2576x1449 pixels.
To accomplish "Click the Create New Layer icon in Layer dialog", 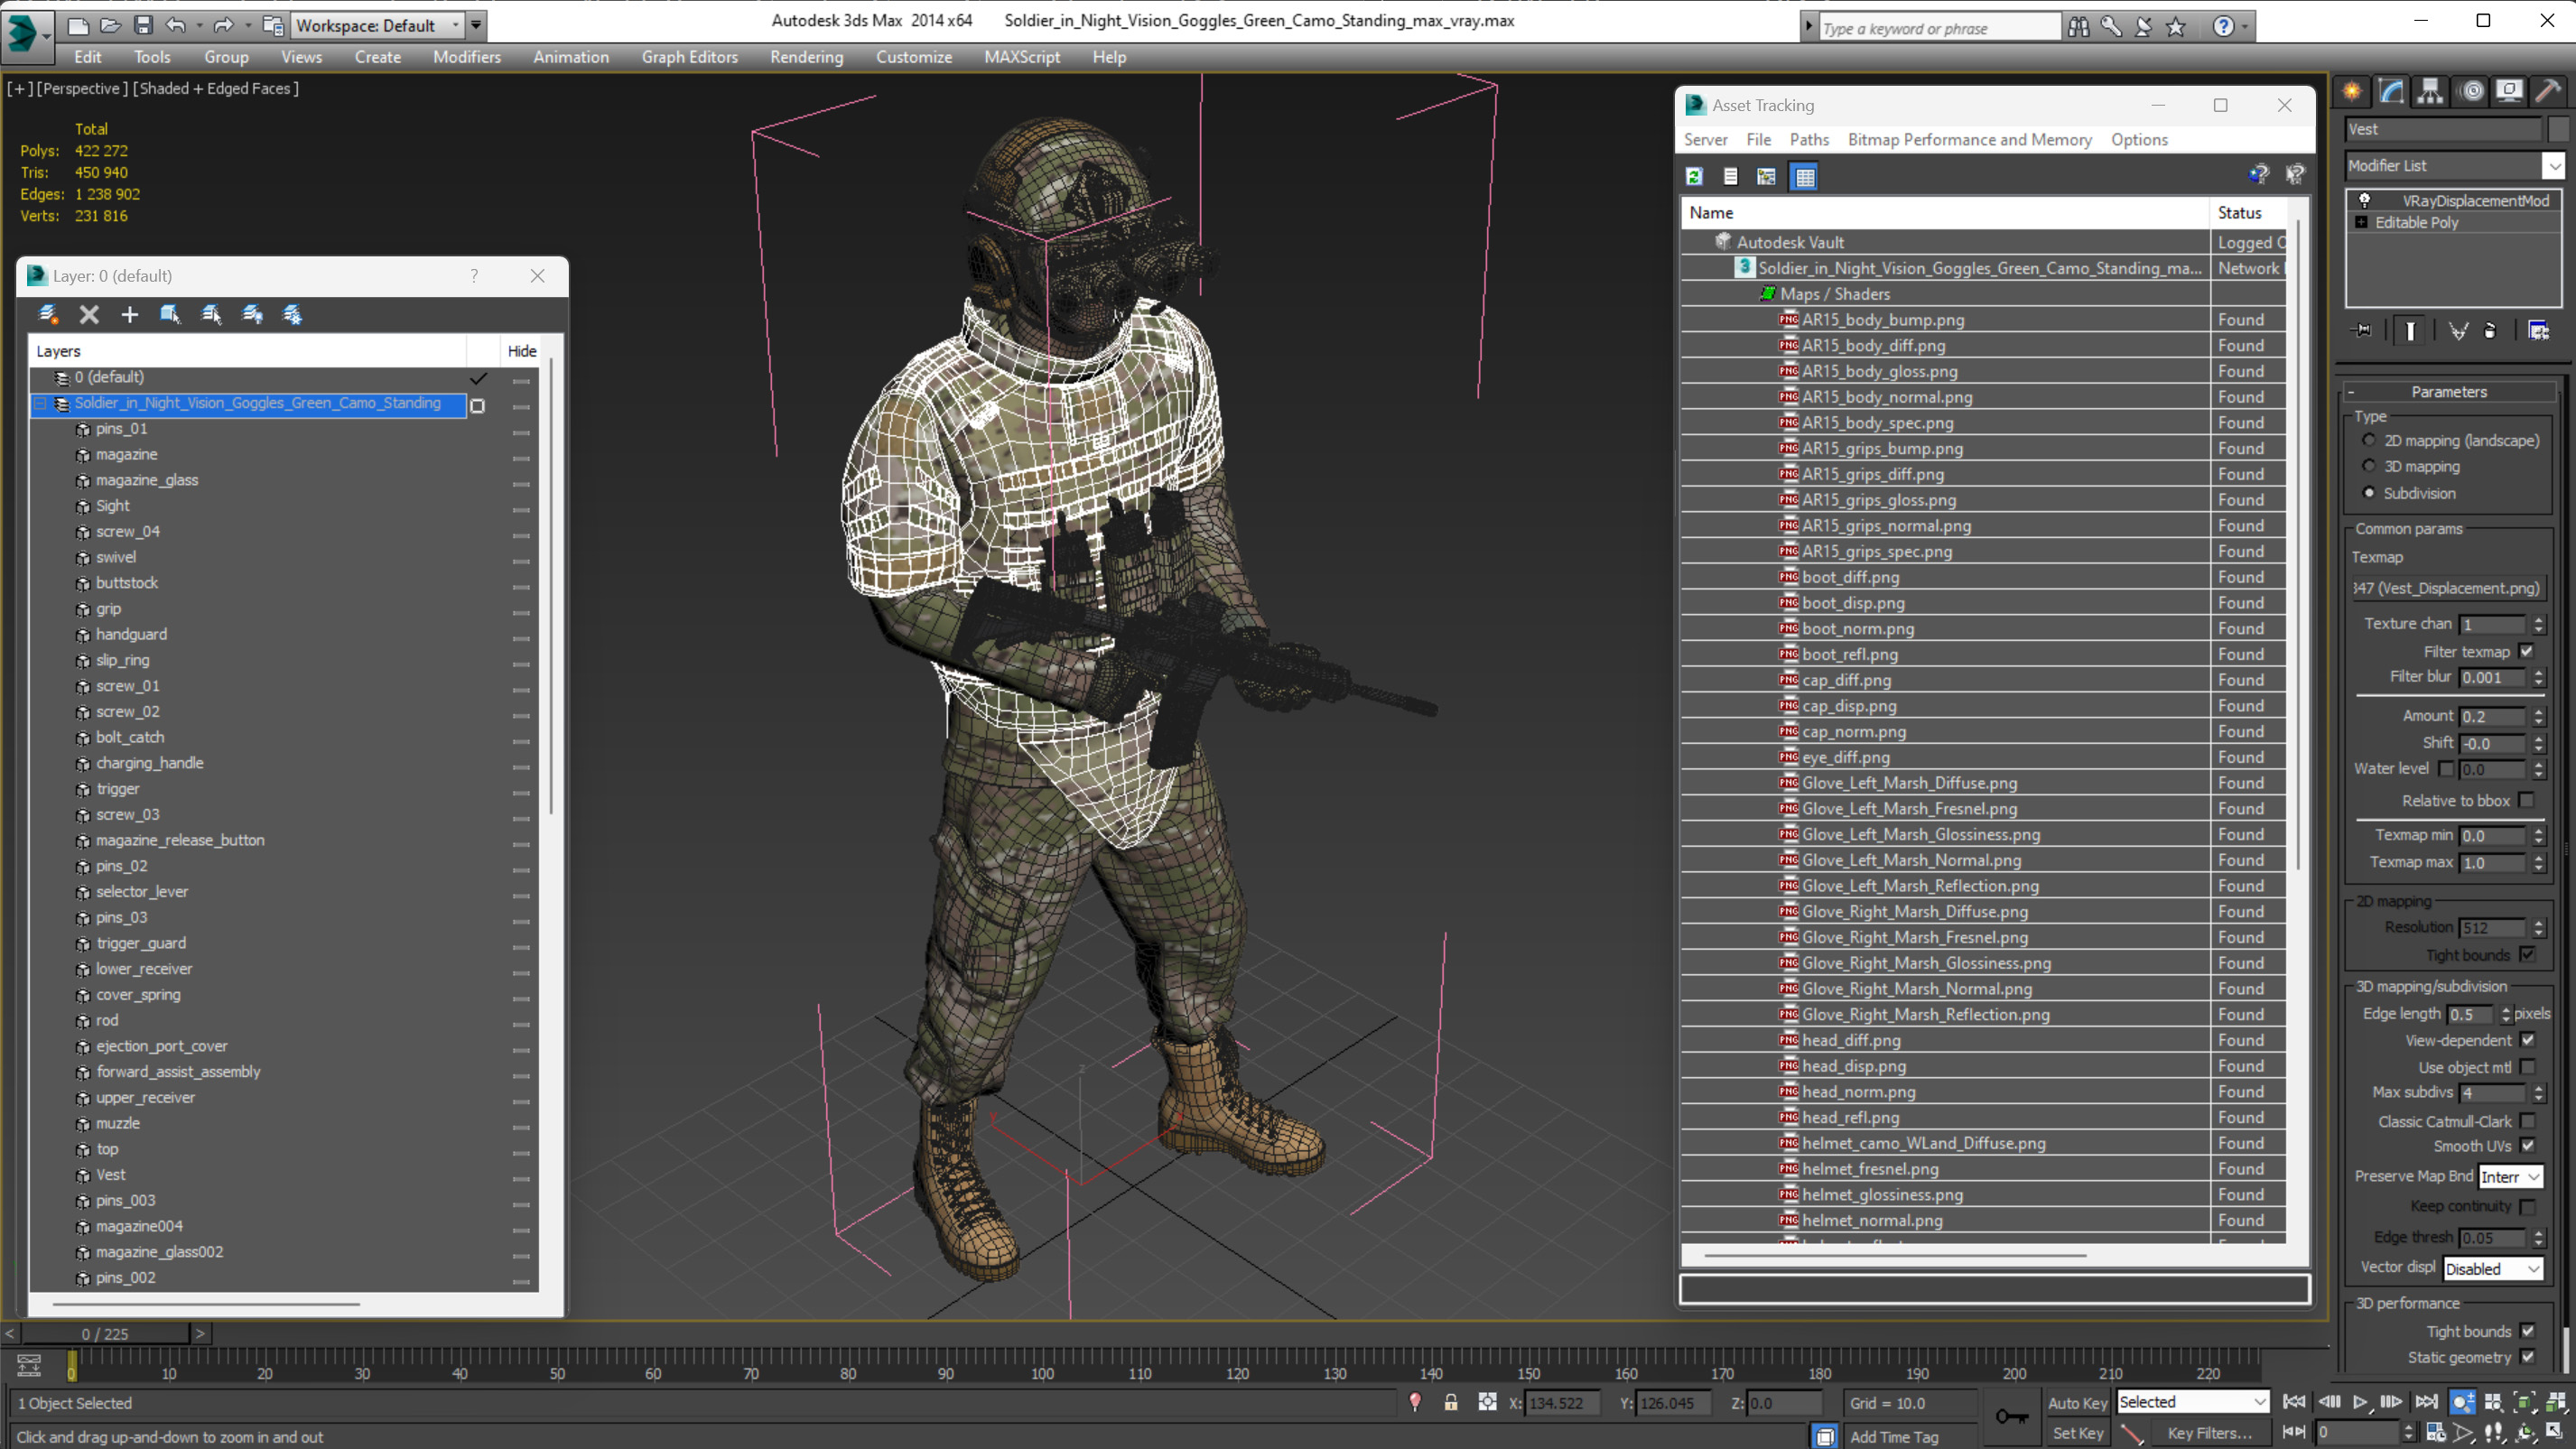I will click(47, 314).
